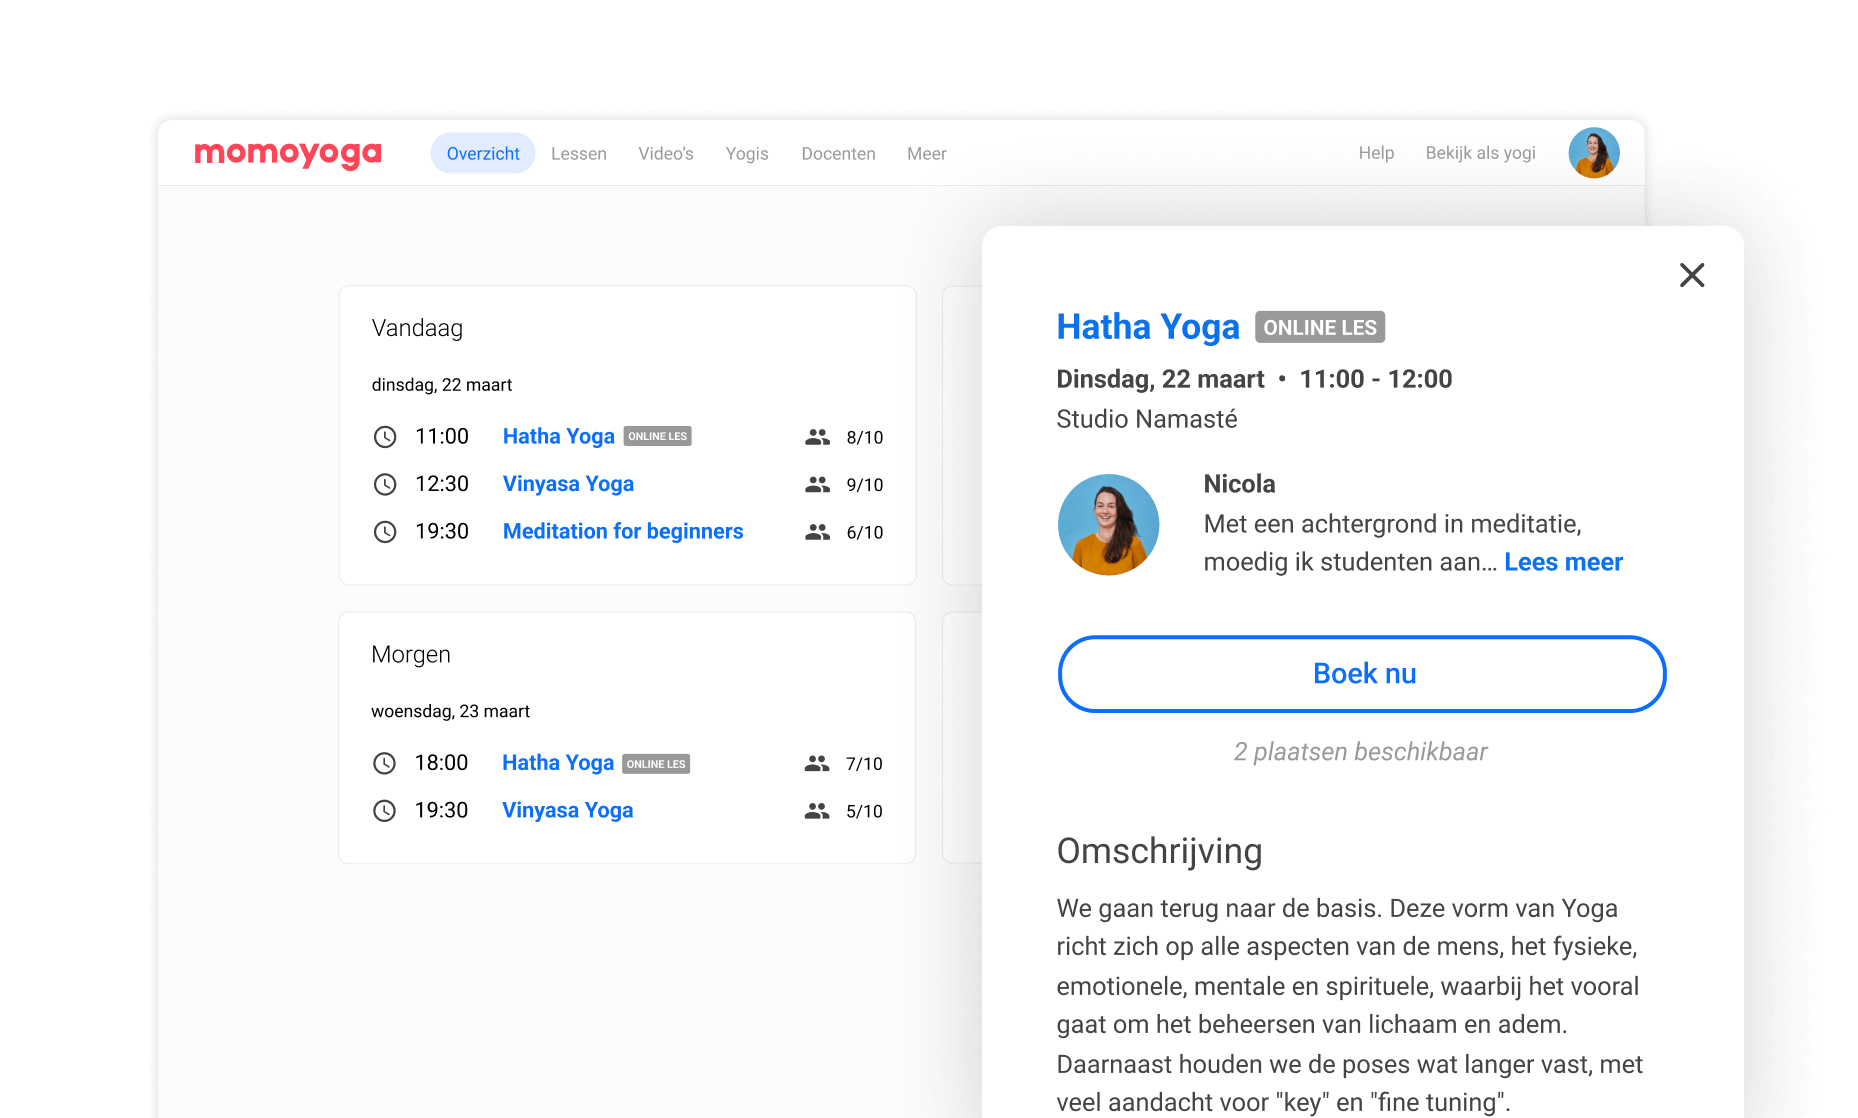Viewport: 1858px width, 1118px height.
Task: Switch to the Lessen tab
Action: [x=578, y=154]
